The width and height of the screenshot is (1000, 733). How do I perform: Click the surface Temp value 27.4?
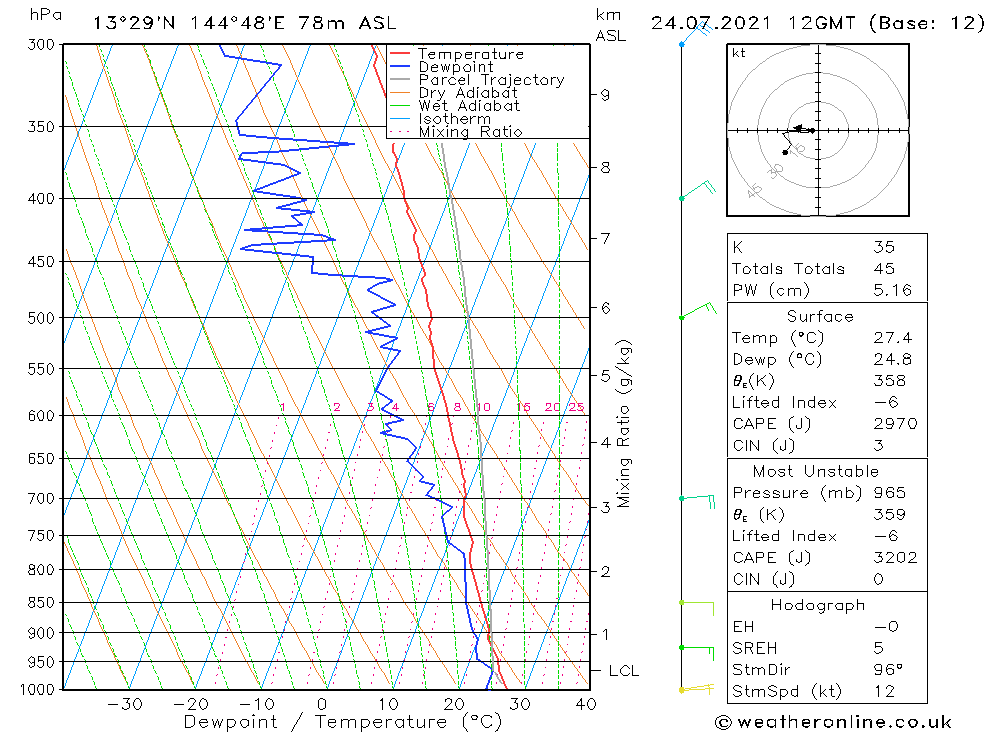892,337
